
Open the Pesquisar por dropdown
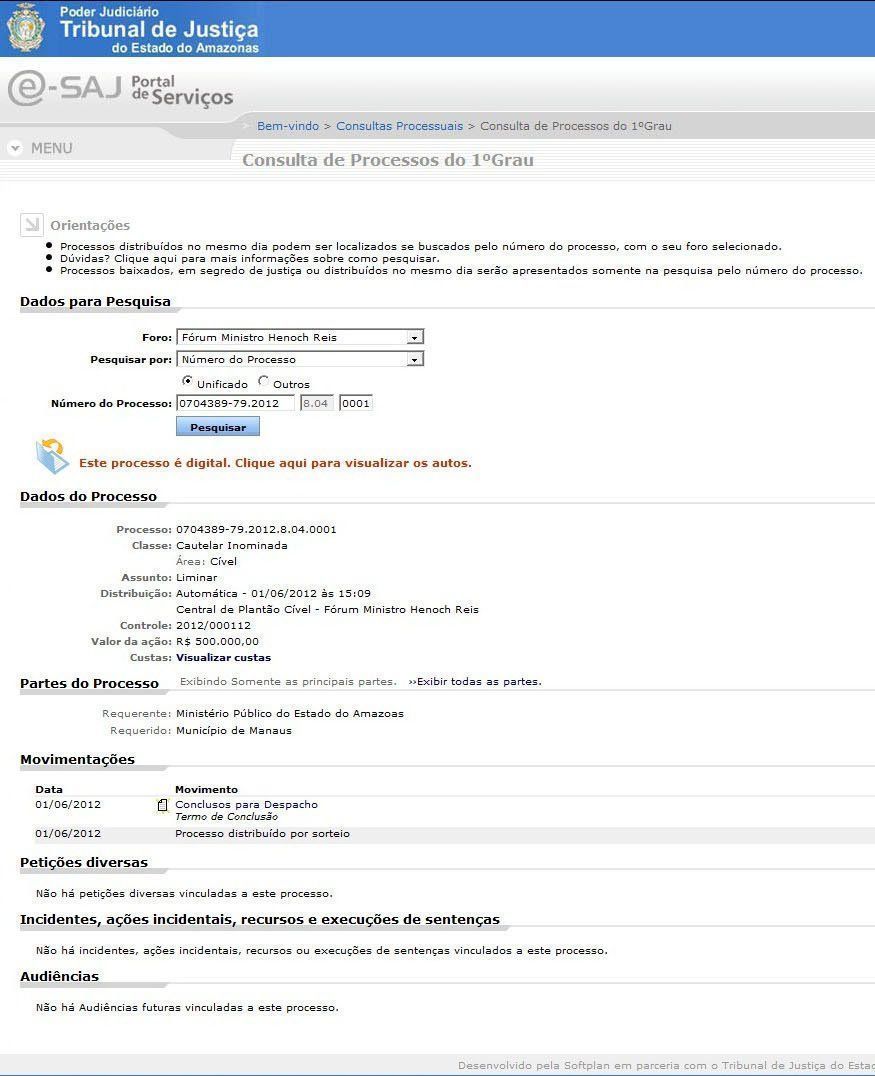pyautogui.click(x=300, y=359)
